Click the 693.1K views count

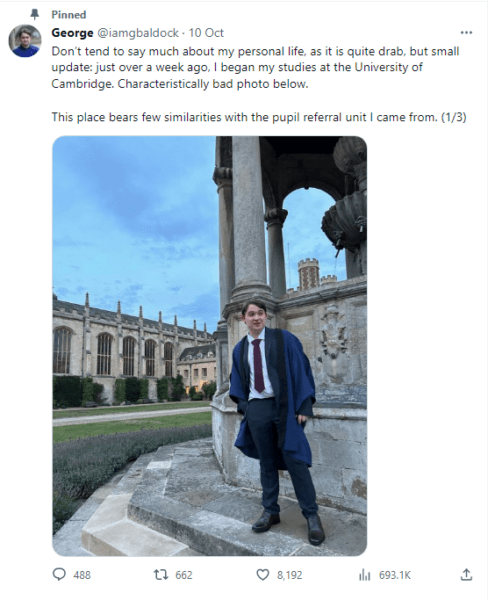pyautogui.click(x=395, y=575)
